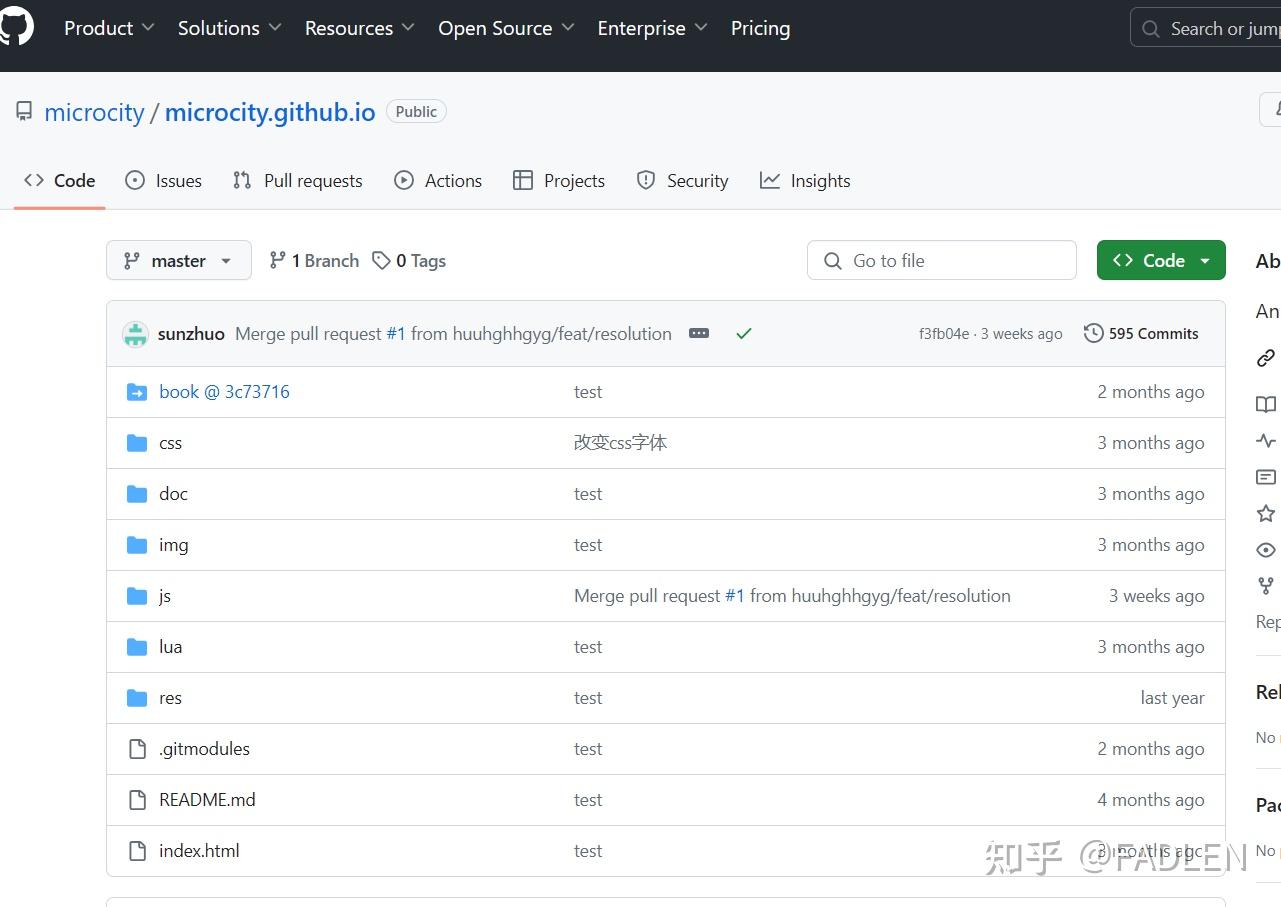Switch to the Issues tab
Image resolution: width=1281 pixels, height=907 pixels.
[163, 181]
